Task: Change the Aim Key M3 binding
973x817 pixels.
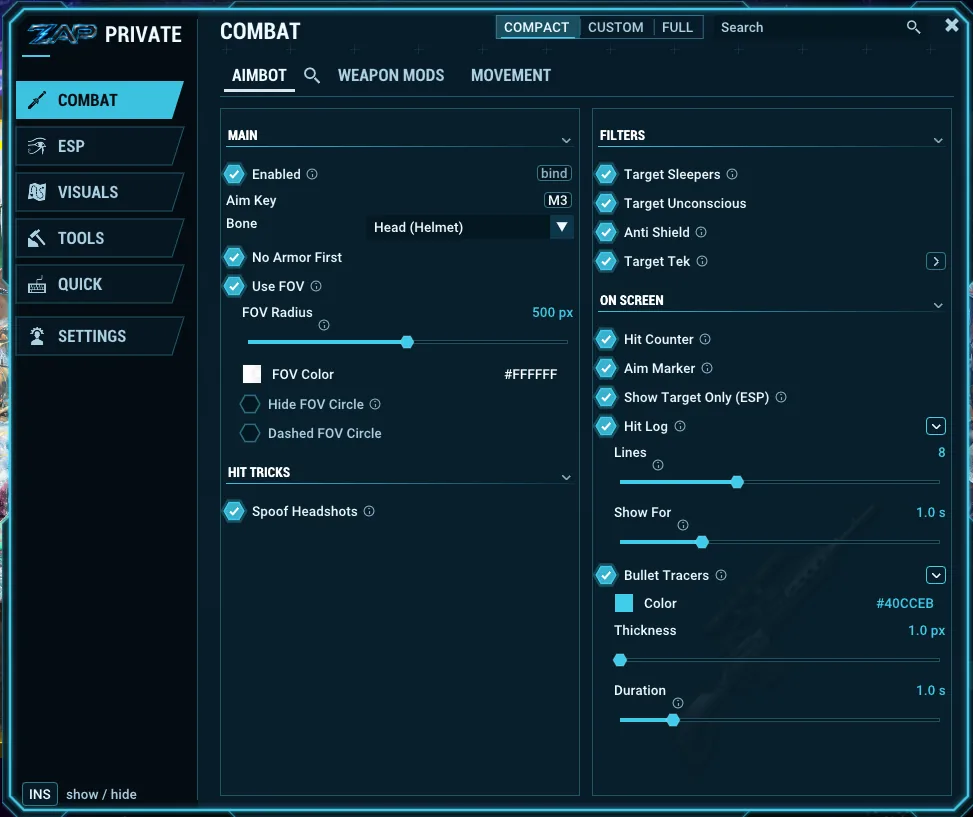Action: click(557, 200)
